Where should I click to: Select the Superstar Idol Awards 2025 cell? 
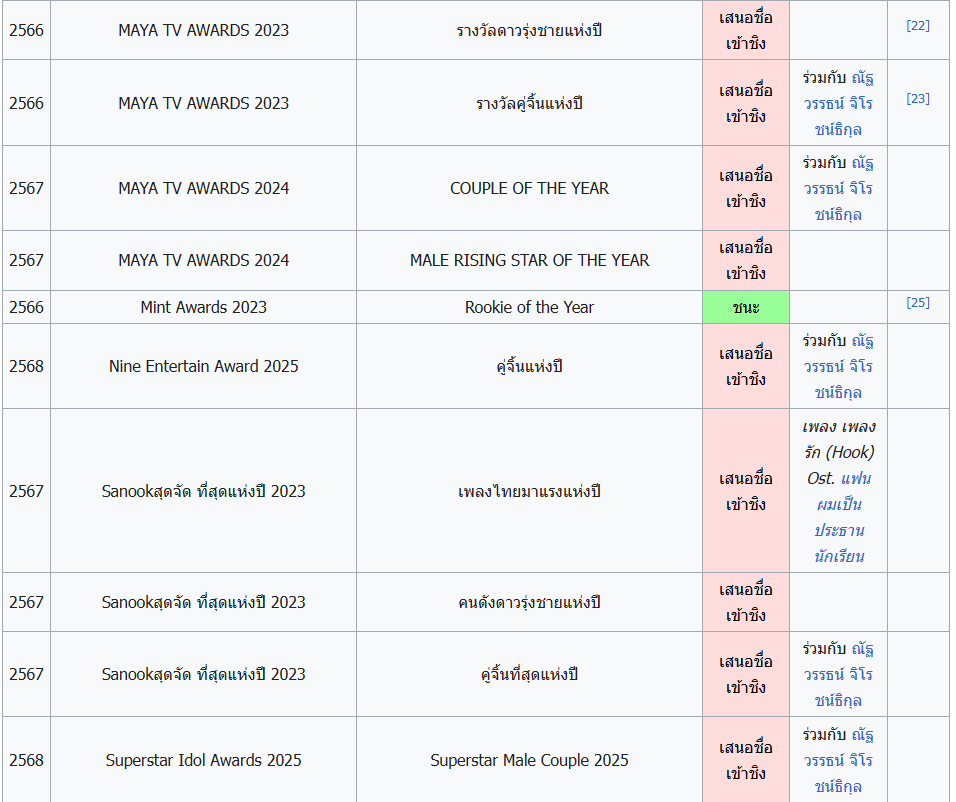[204, 761]
